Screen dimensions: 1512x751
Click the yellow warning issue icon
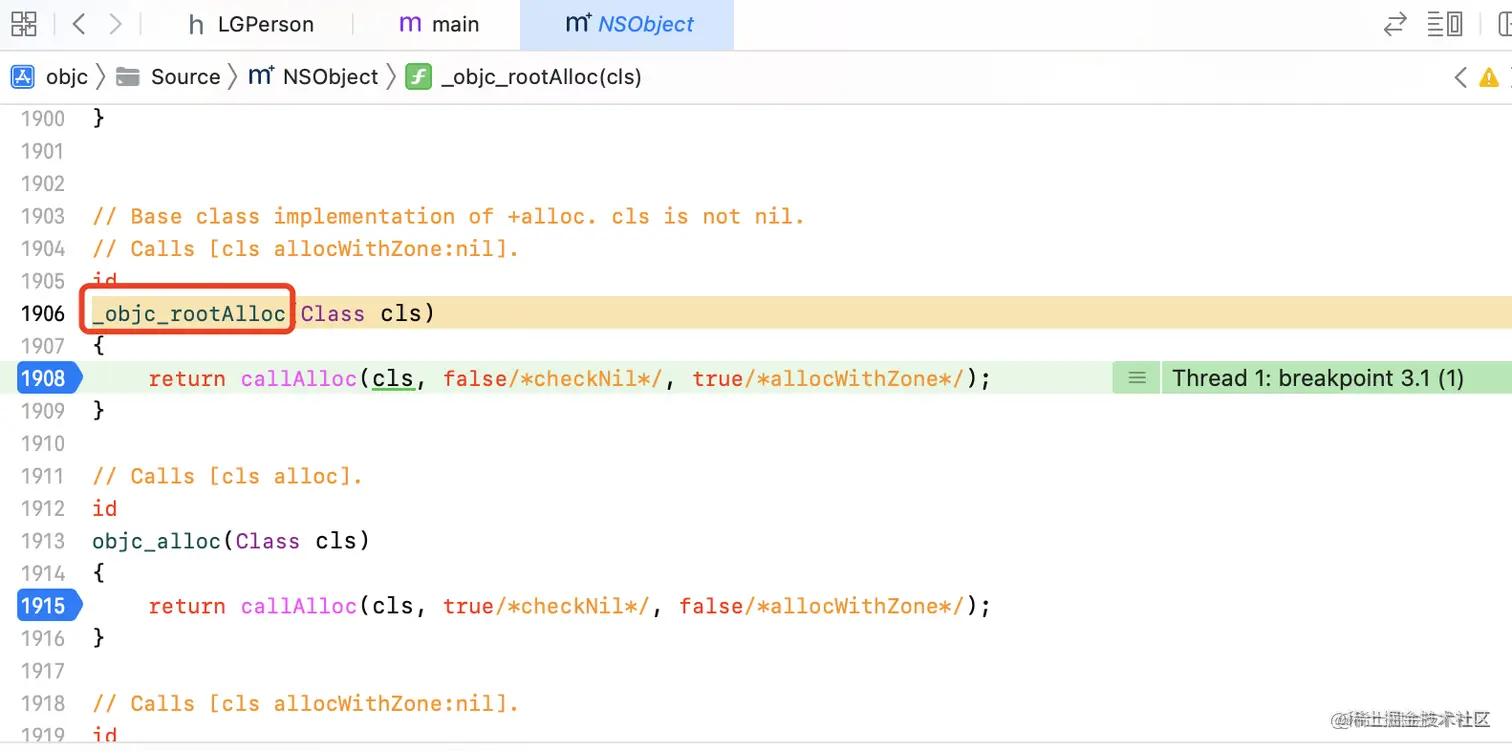pyautogui.click(x=1489, y=77)
